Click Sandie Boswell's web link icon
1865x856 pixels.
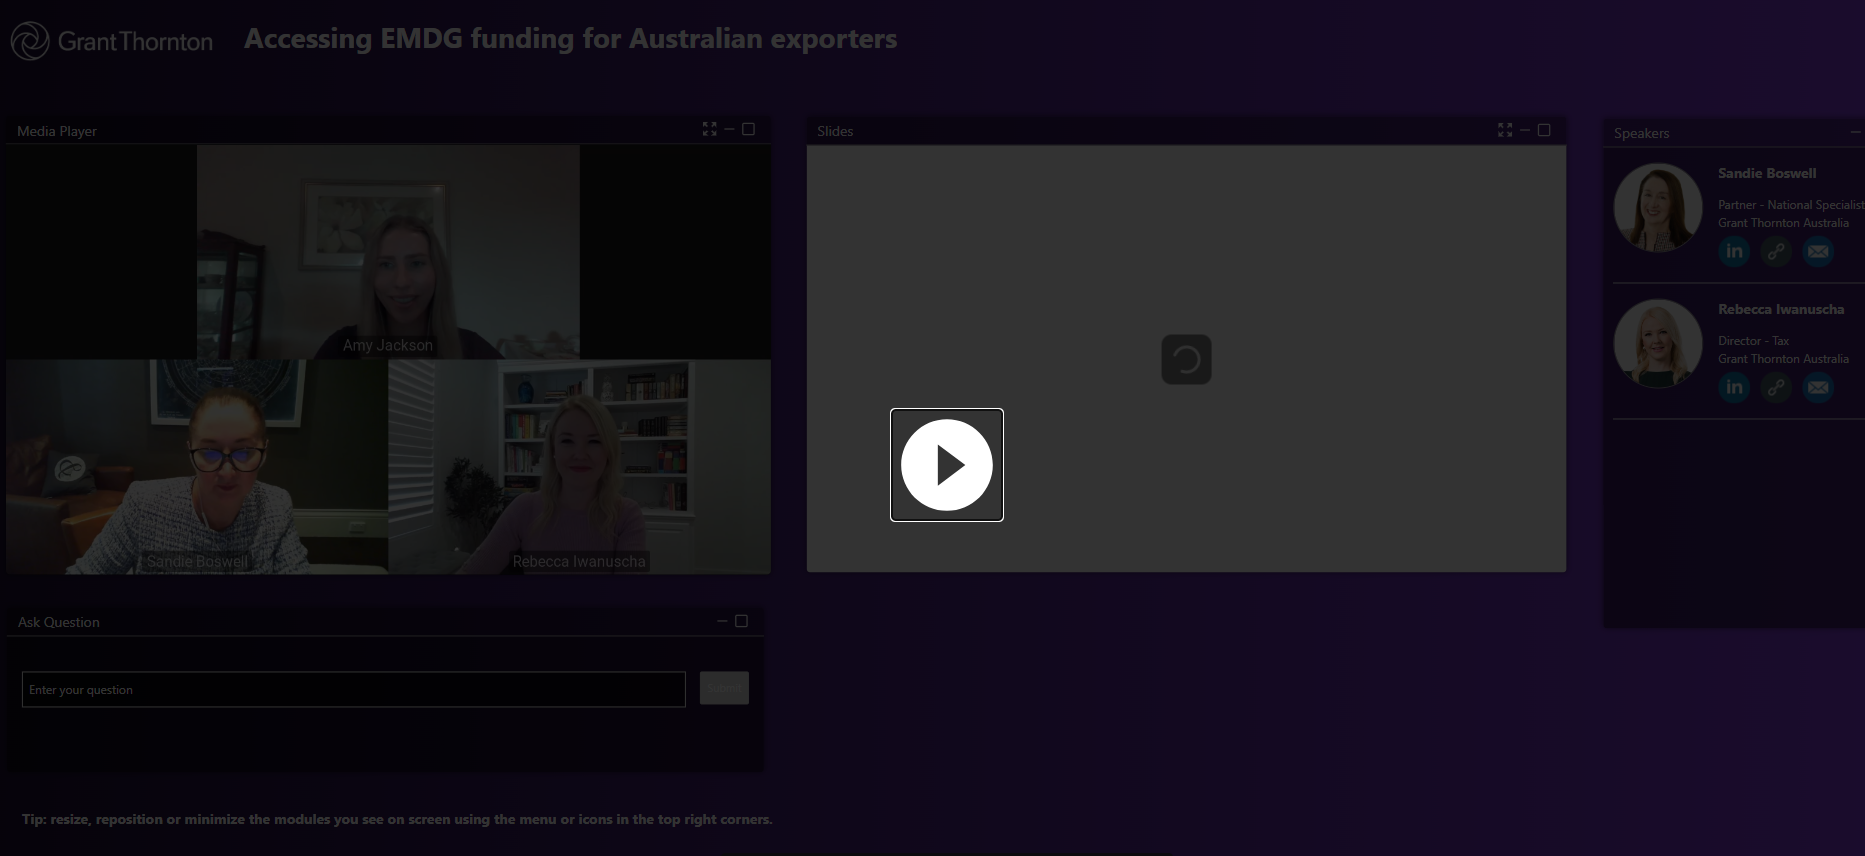click(x=1776, y=251)
